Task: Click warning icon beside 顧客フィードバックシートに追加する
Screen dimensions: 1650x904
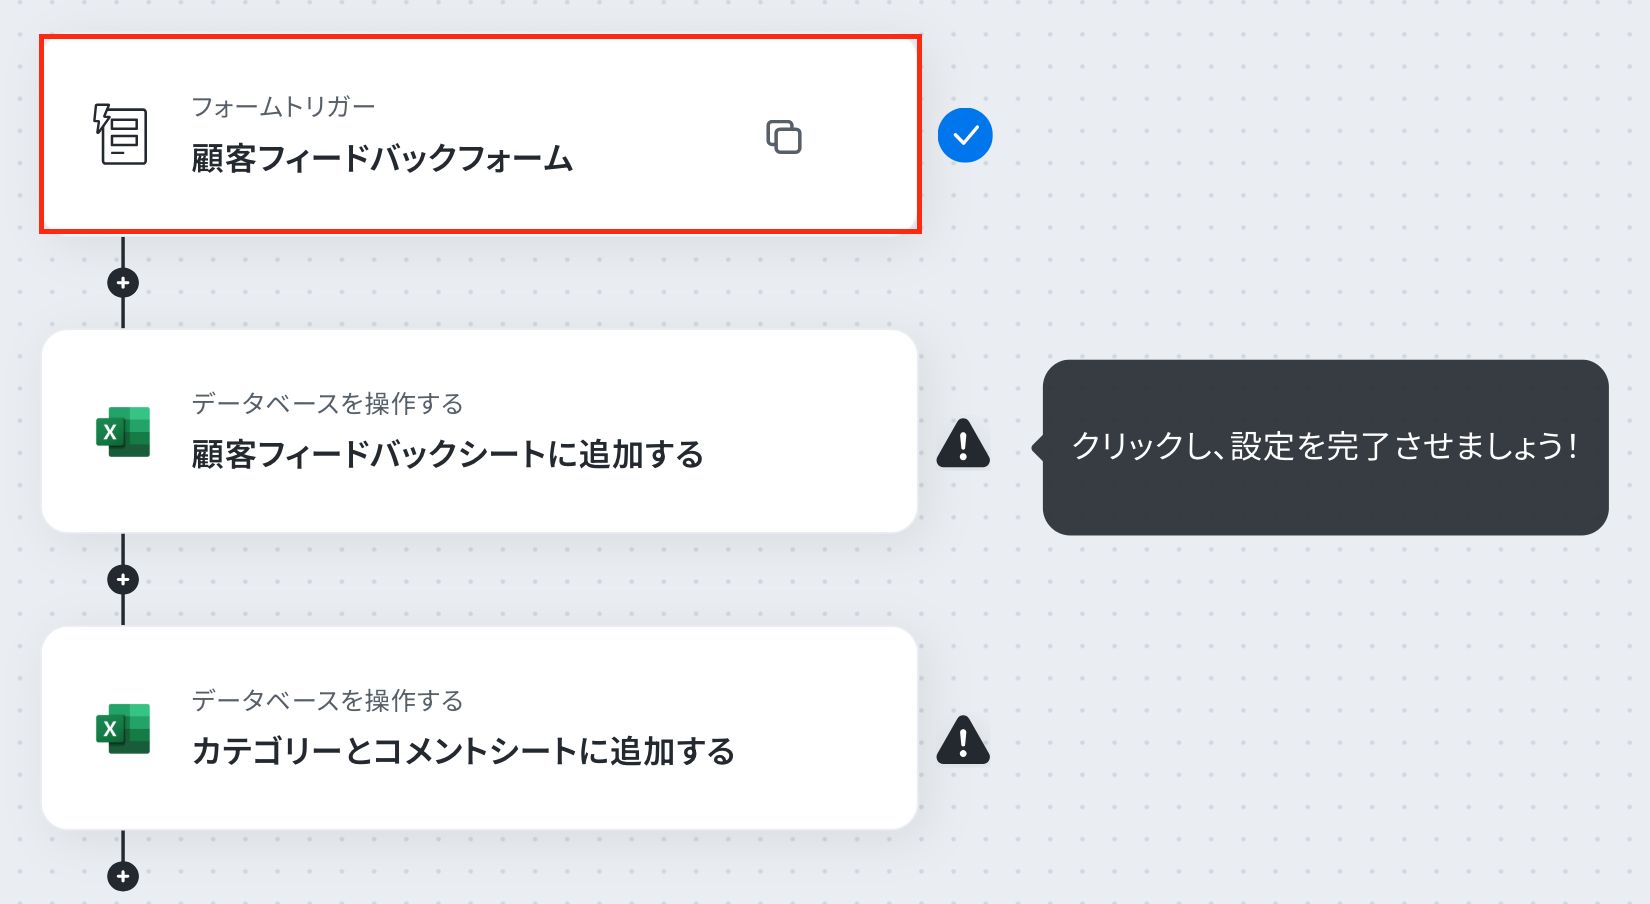Action: pyautogui.click(x=963, y=443)
